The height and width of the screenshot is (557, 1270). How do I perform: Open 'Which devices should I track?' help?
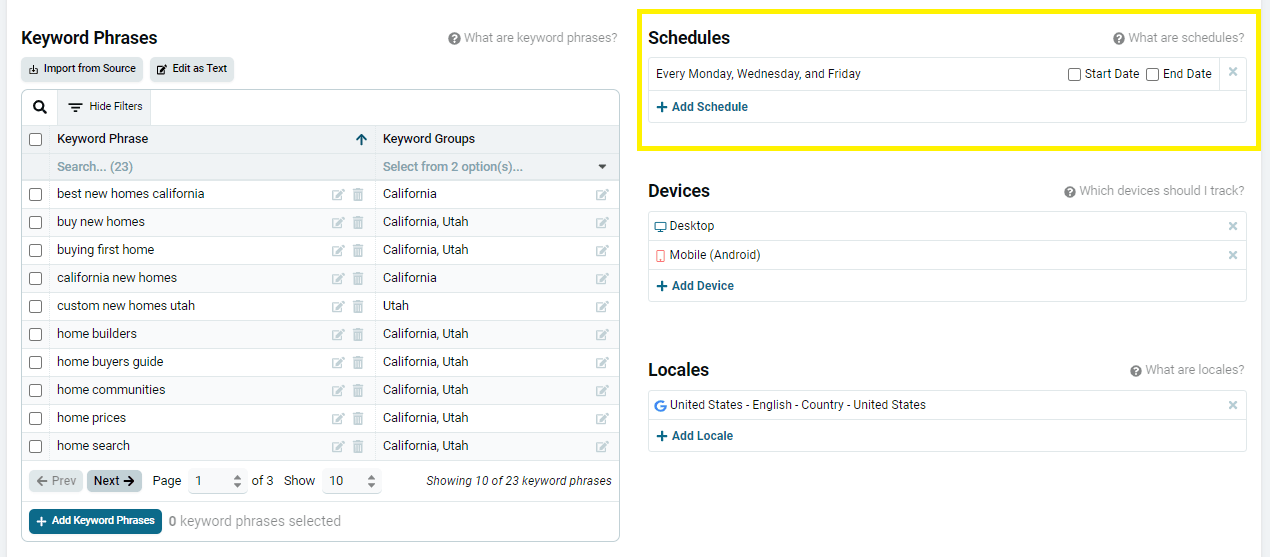click(1154, 191)
